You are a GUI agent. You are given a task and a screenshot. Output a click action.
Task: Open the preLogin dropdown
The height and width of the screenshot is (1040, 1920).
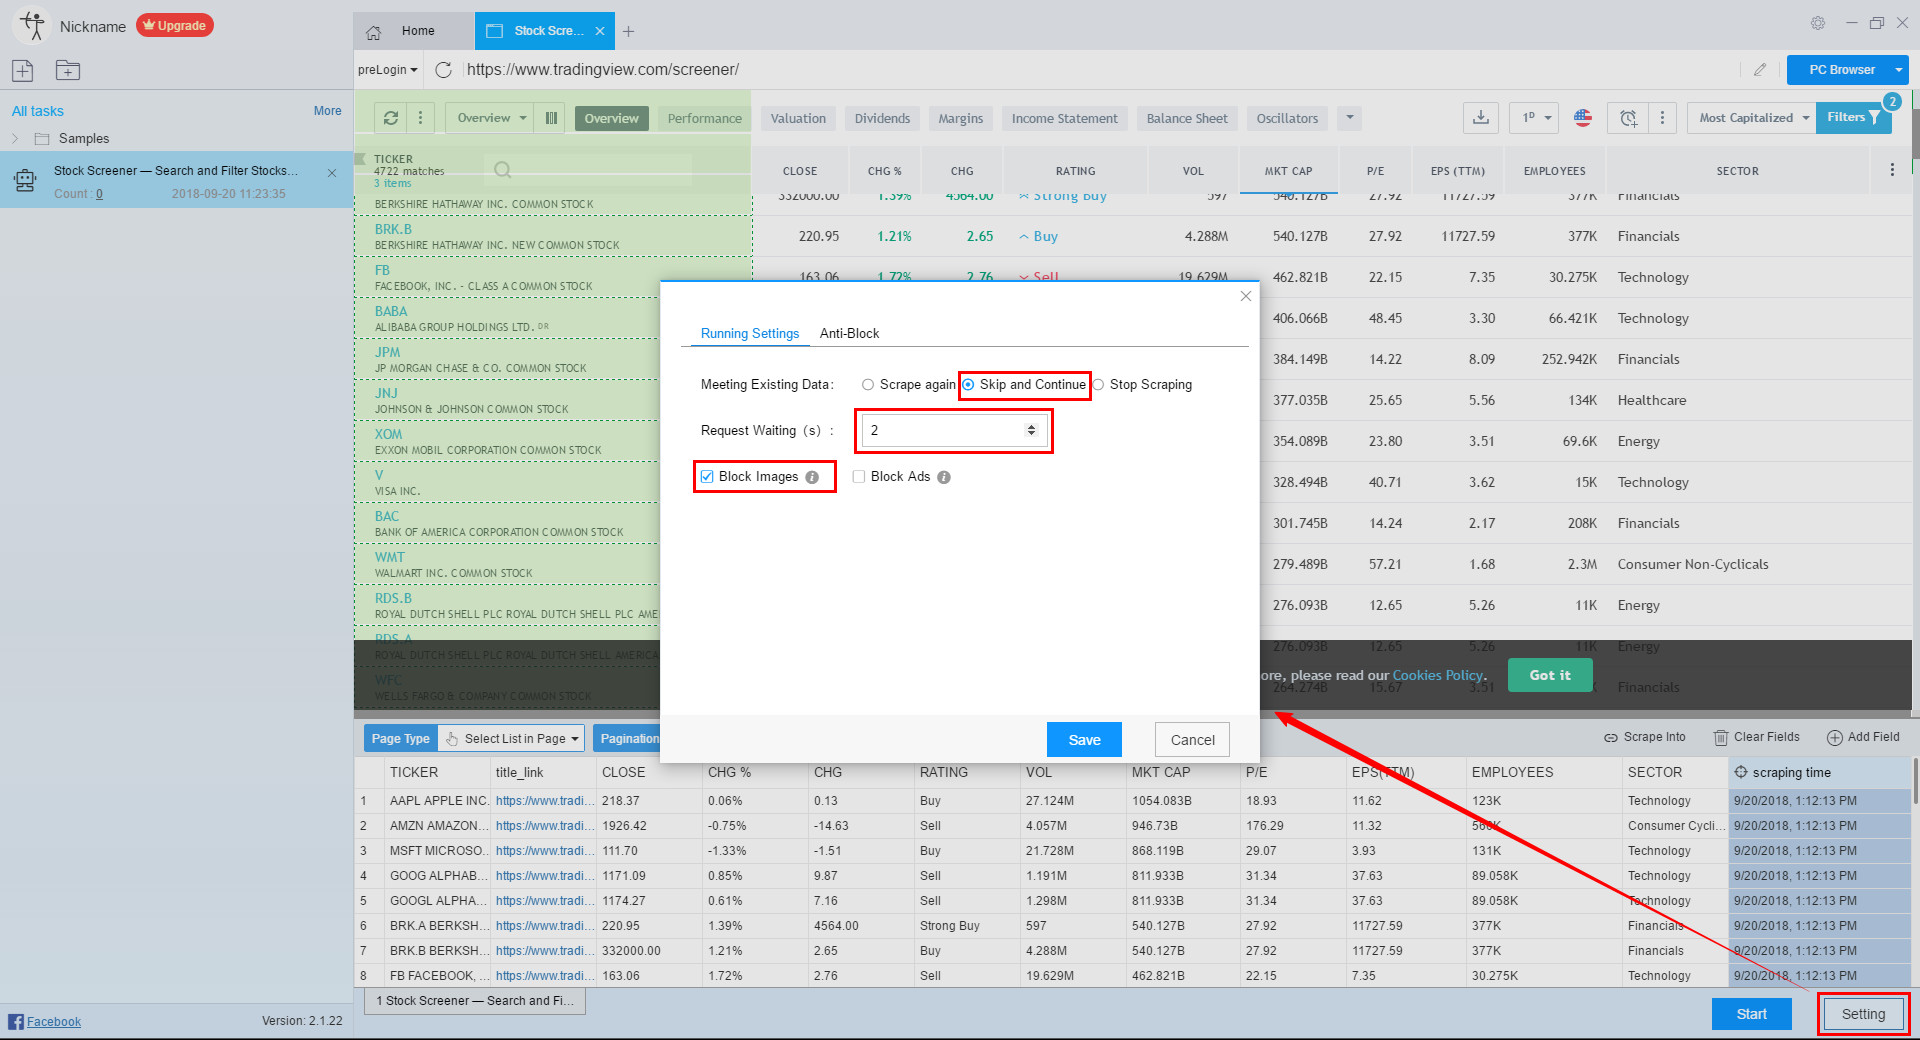point(388,70)
